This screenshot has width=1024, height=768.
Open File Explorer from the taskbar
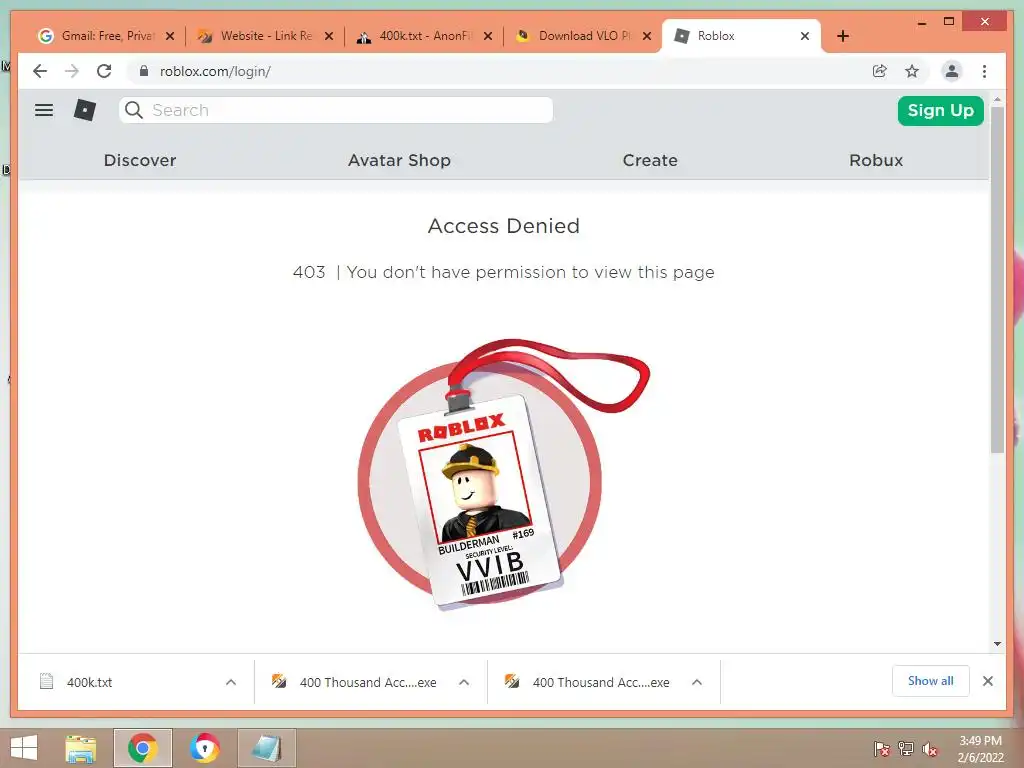[x=80, y=748]
